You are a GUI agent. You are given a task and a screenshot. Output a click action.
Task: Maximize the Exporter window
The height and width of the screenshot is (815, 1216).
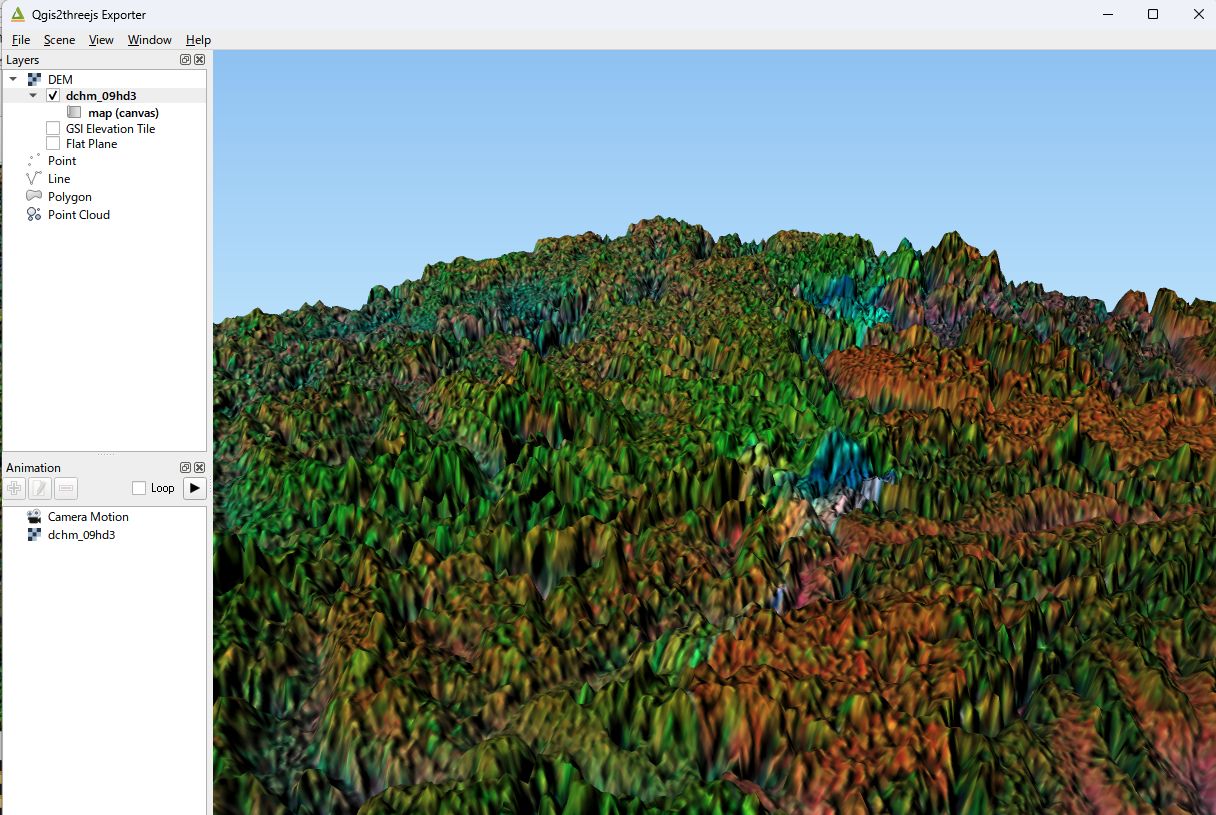point(1153,14)
